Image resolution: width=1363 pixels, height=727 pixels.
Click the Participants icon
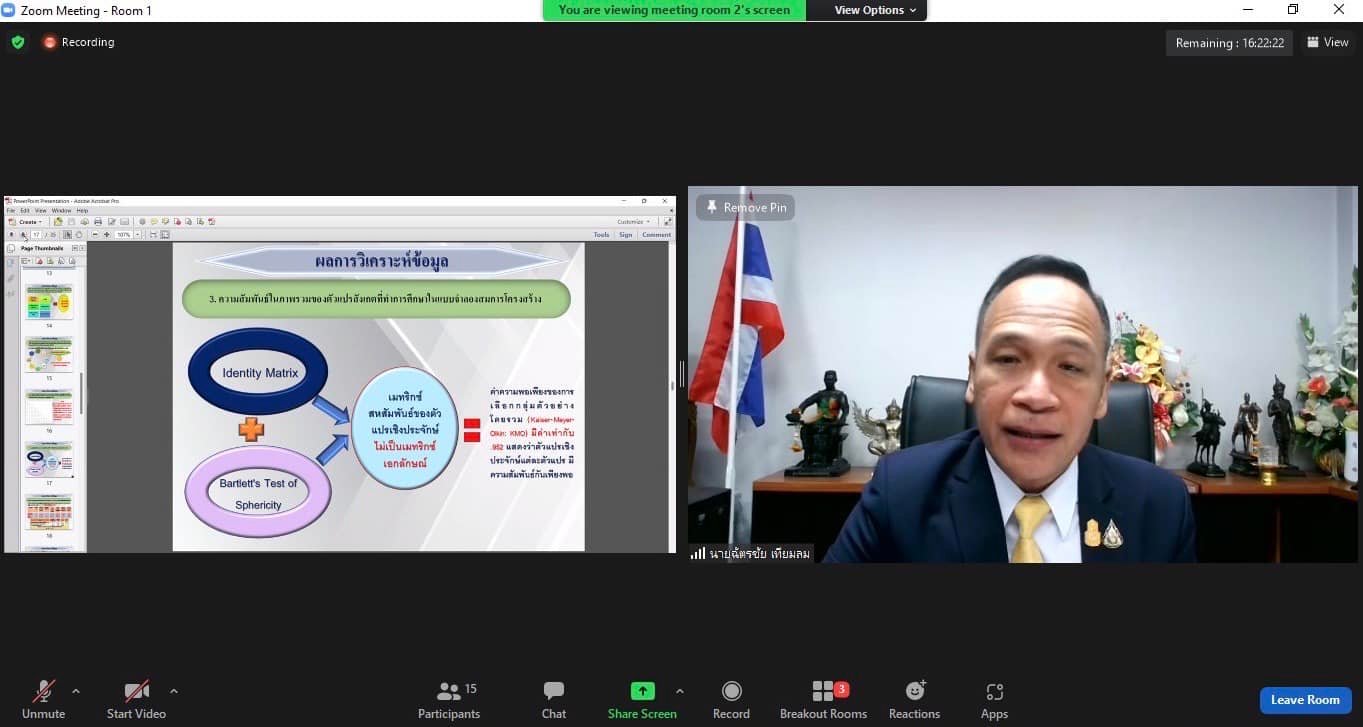(449, 692)
